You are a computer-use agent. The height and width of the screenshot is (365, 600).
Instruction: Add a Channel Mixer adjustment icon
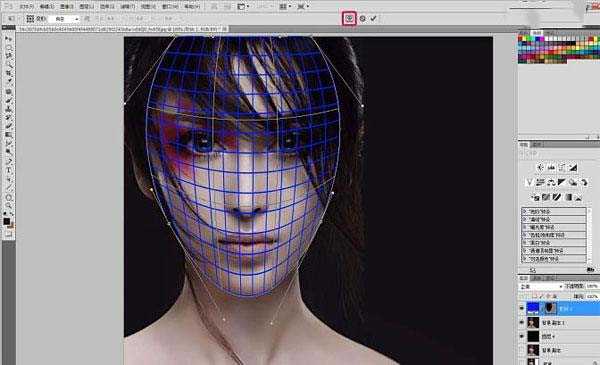584,182
